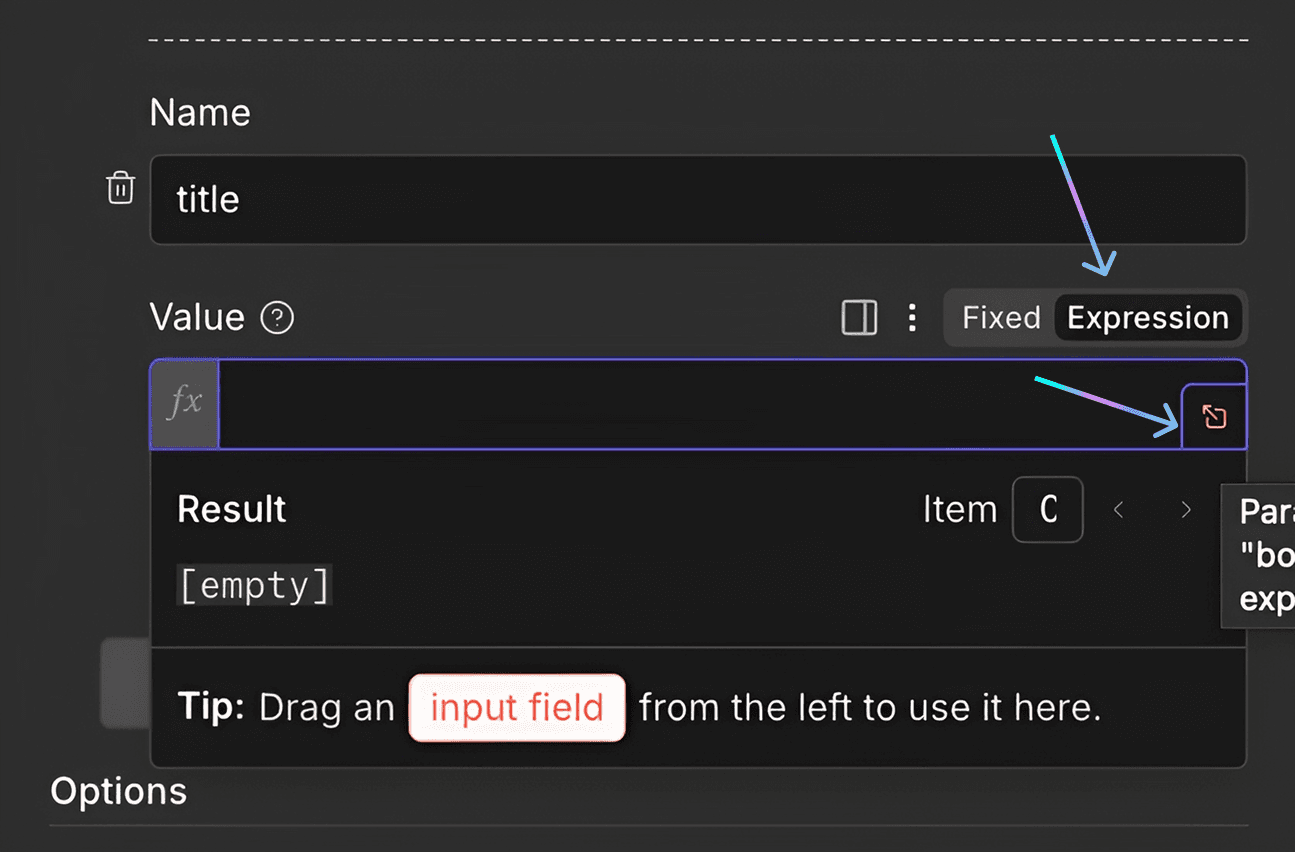
Task: Expand the Options section heading
Action: click(x=118, y=791)
